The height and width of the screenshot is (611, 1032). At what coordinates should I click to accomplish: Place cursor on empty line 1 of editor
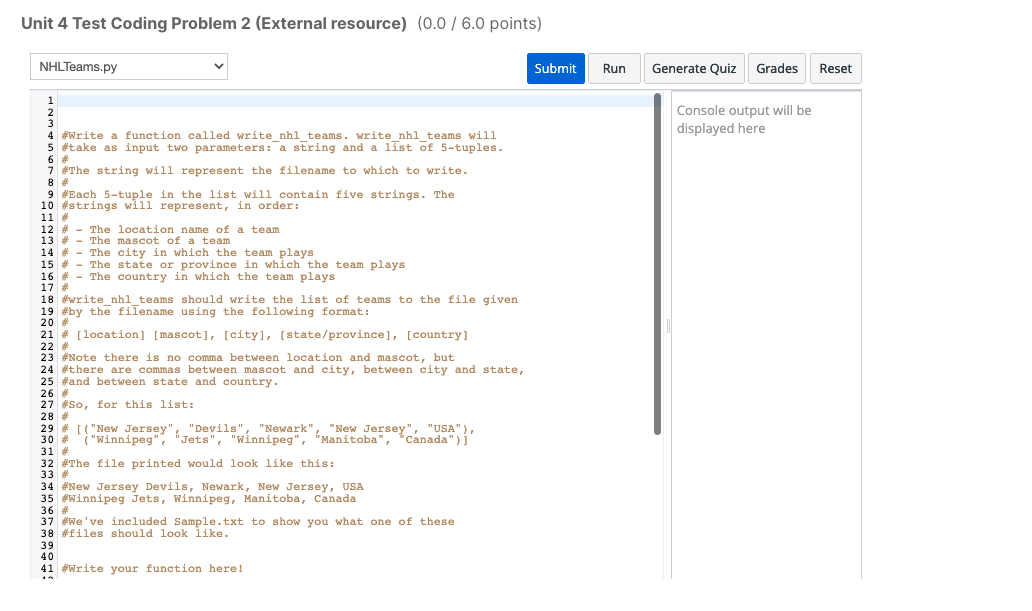click(200, 101)
